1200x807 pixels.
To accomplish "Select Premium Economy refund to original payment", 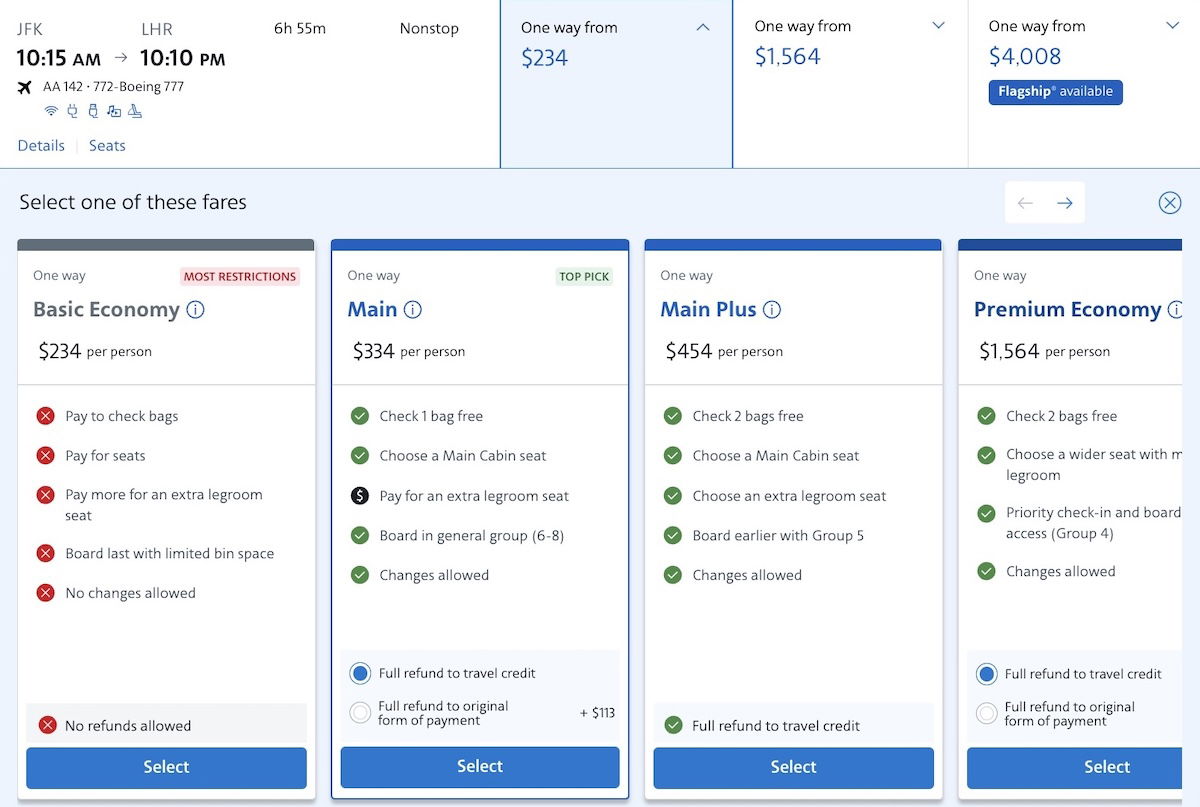I will pyautogui.click(x=986, y=713).
